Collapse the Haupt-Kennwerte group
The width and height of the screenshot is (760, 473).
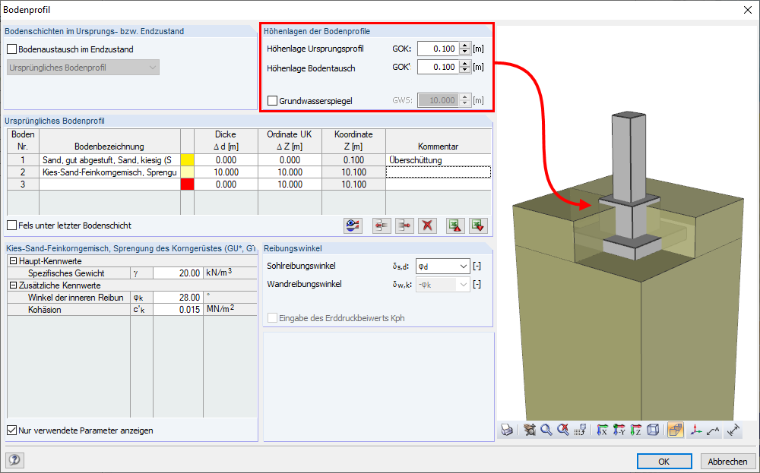pyautogui.click(x=14, y=261)
